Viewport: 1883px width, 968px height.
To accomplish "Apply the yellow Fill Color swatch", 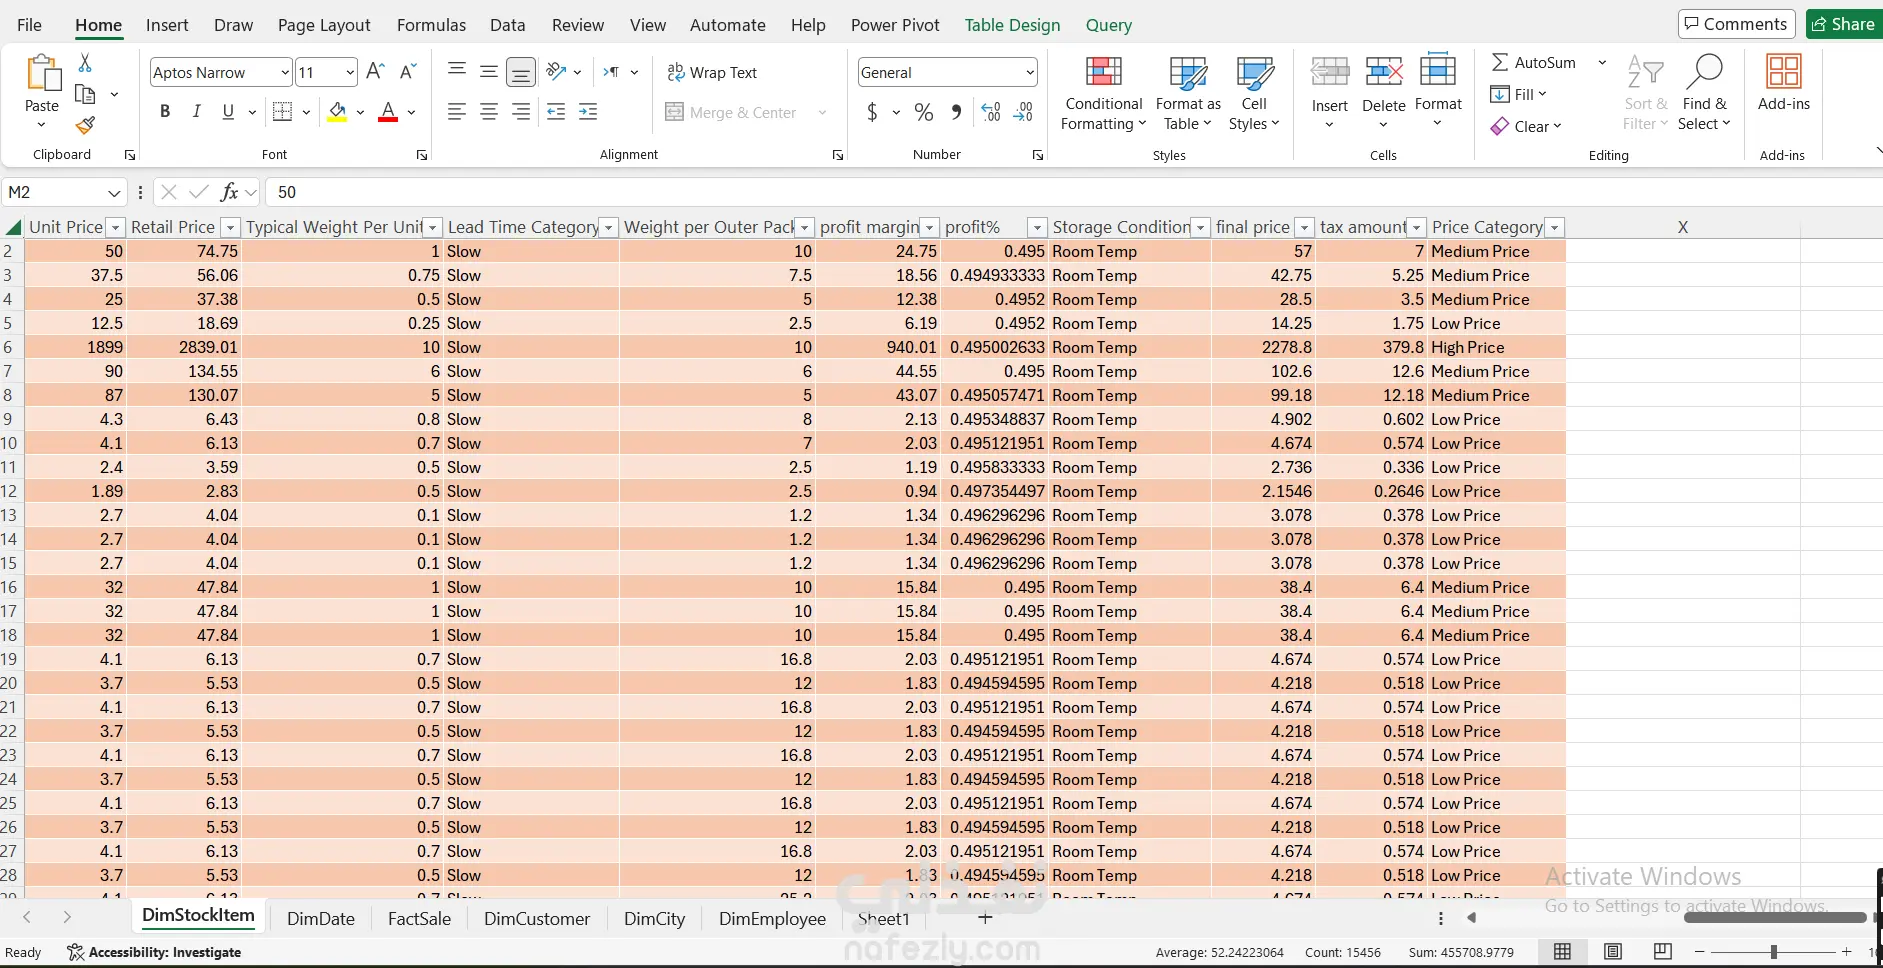I will point(338,112).
